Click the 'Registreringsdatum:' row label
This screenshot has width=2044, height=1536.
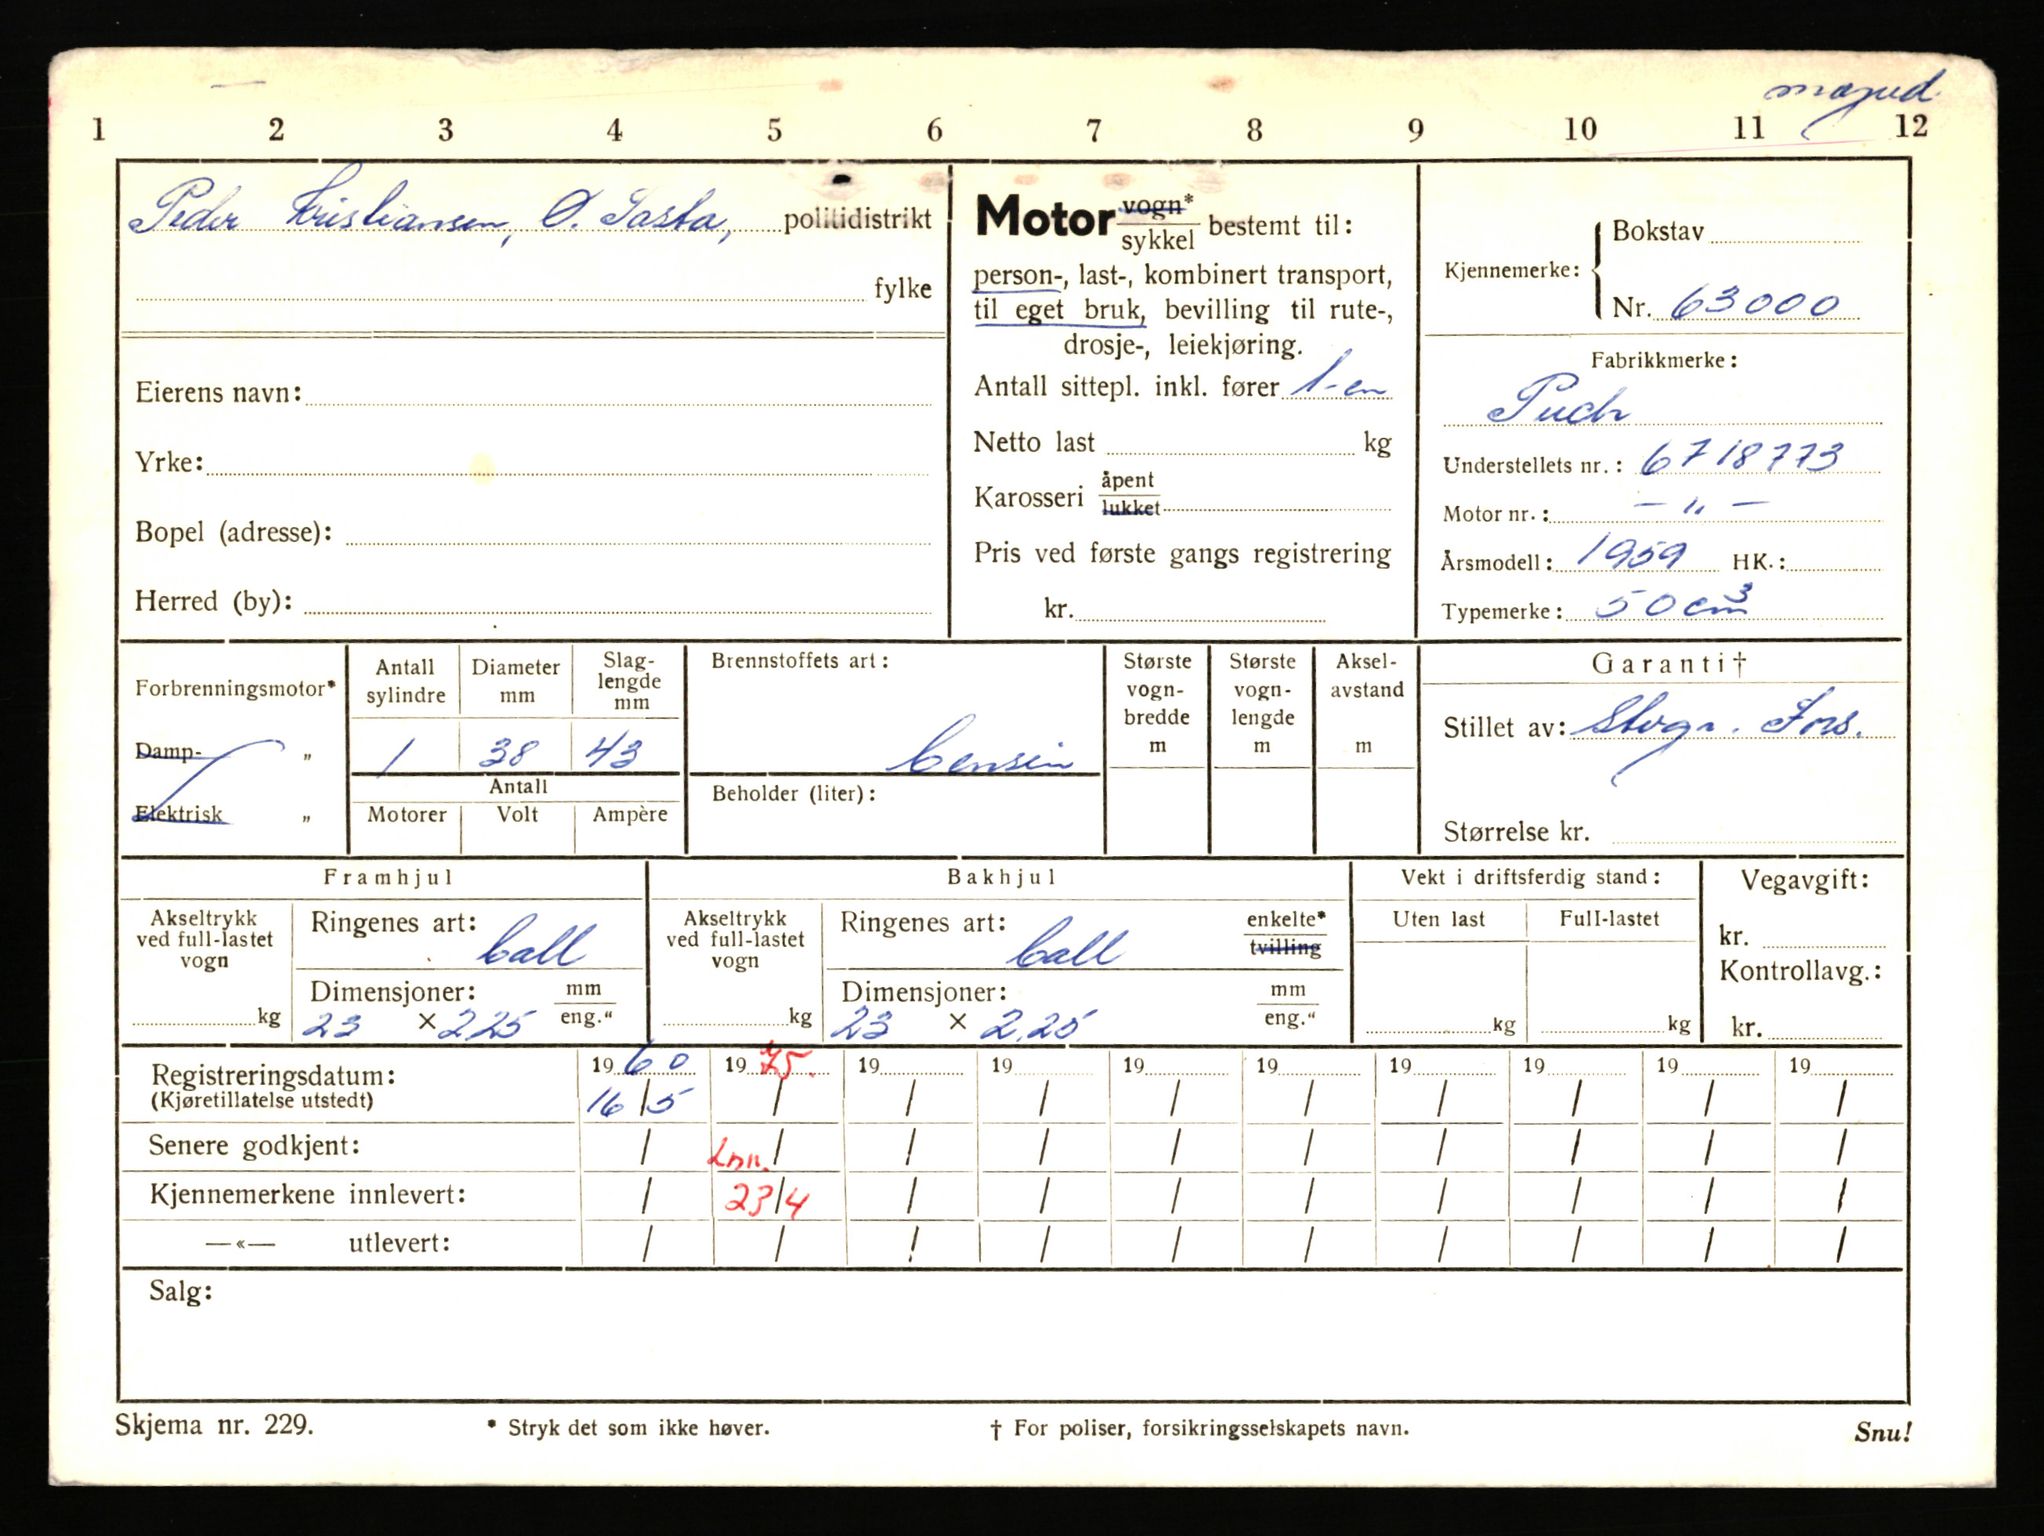[273, 1076]
